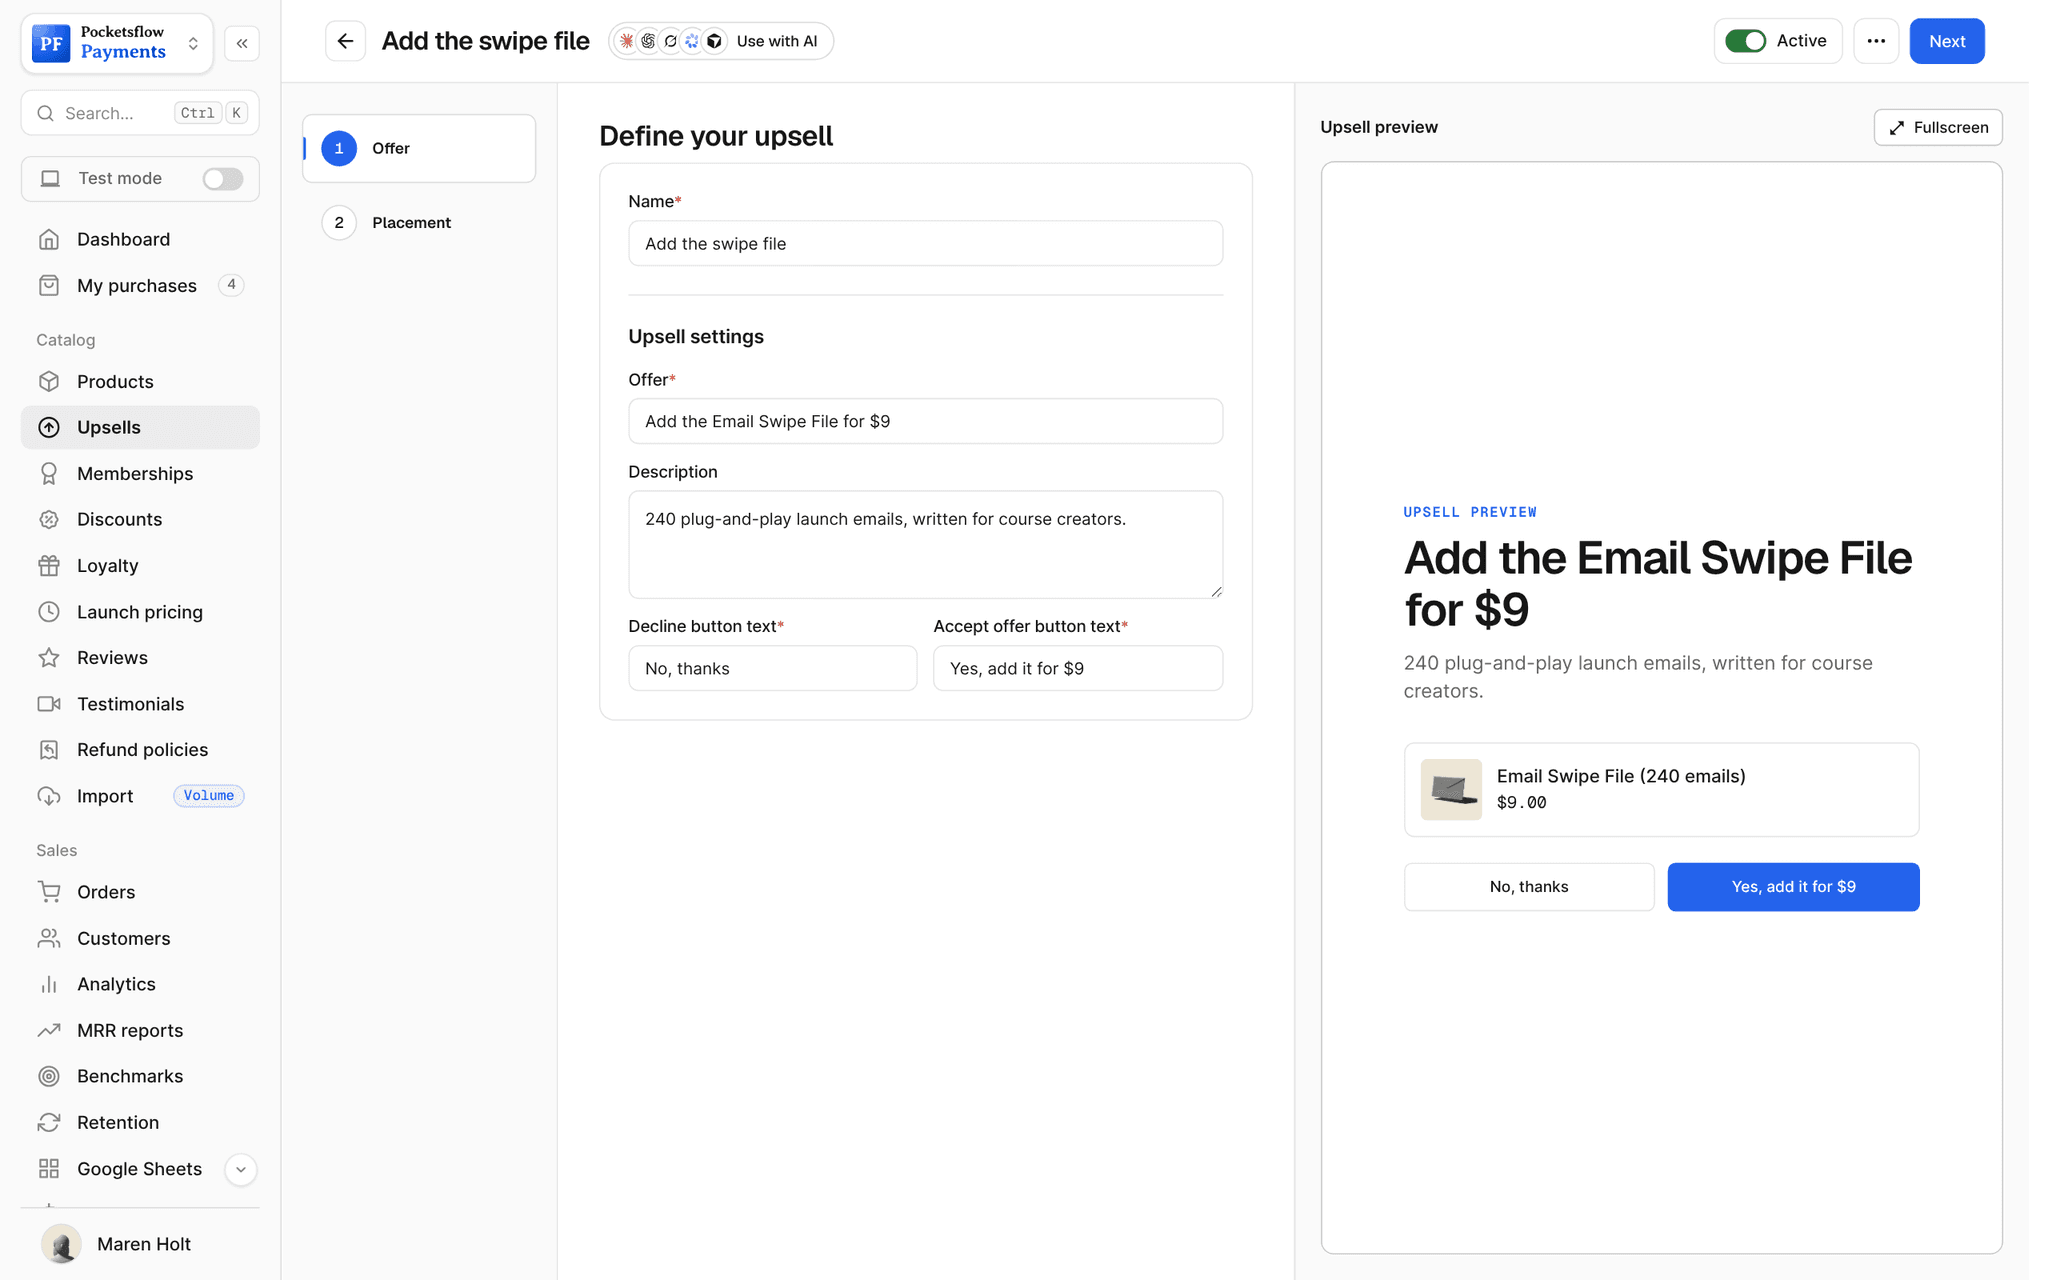The height and width of the screenshot is (1280, 2048).
Task: Click the Reviews star icon
Action: tap(49, 657)
